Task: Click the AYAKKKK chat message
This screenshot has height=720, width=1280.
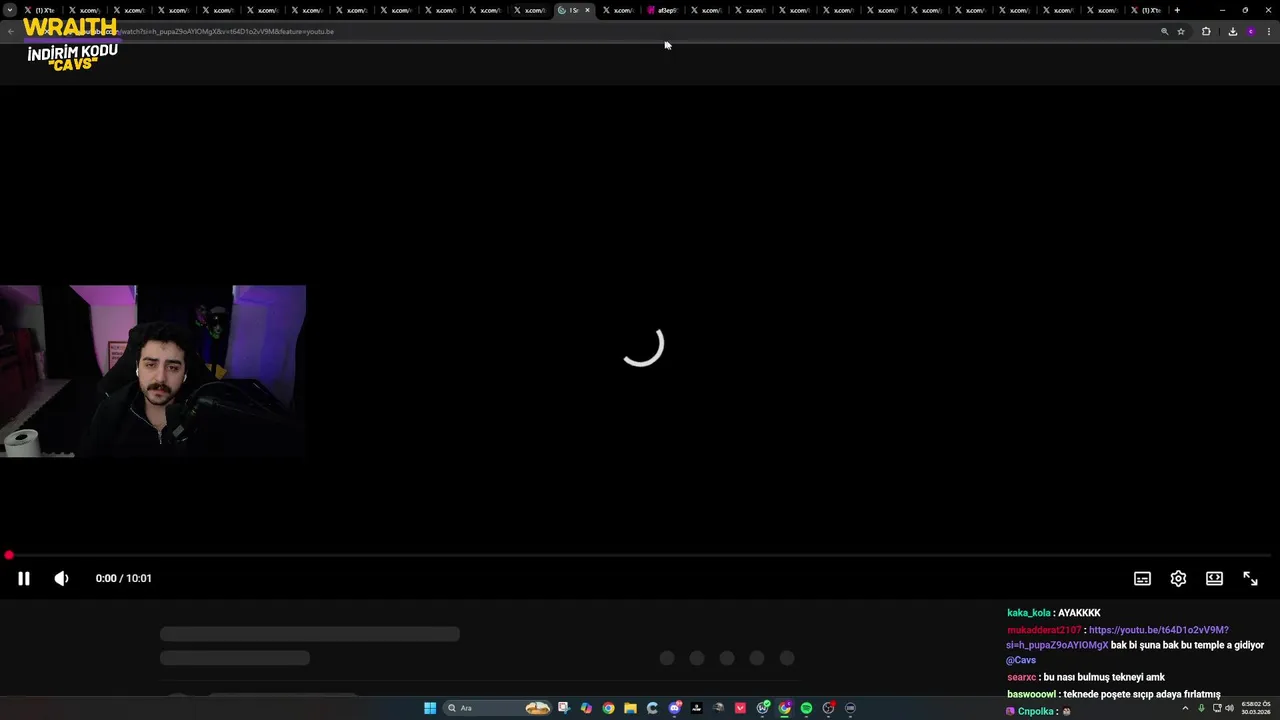Action: (x=1079, y=613)
